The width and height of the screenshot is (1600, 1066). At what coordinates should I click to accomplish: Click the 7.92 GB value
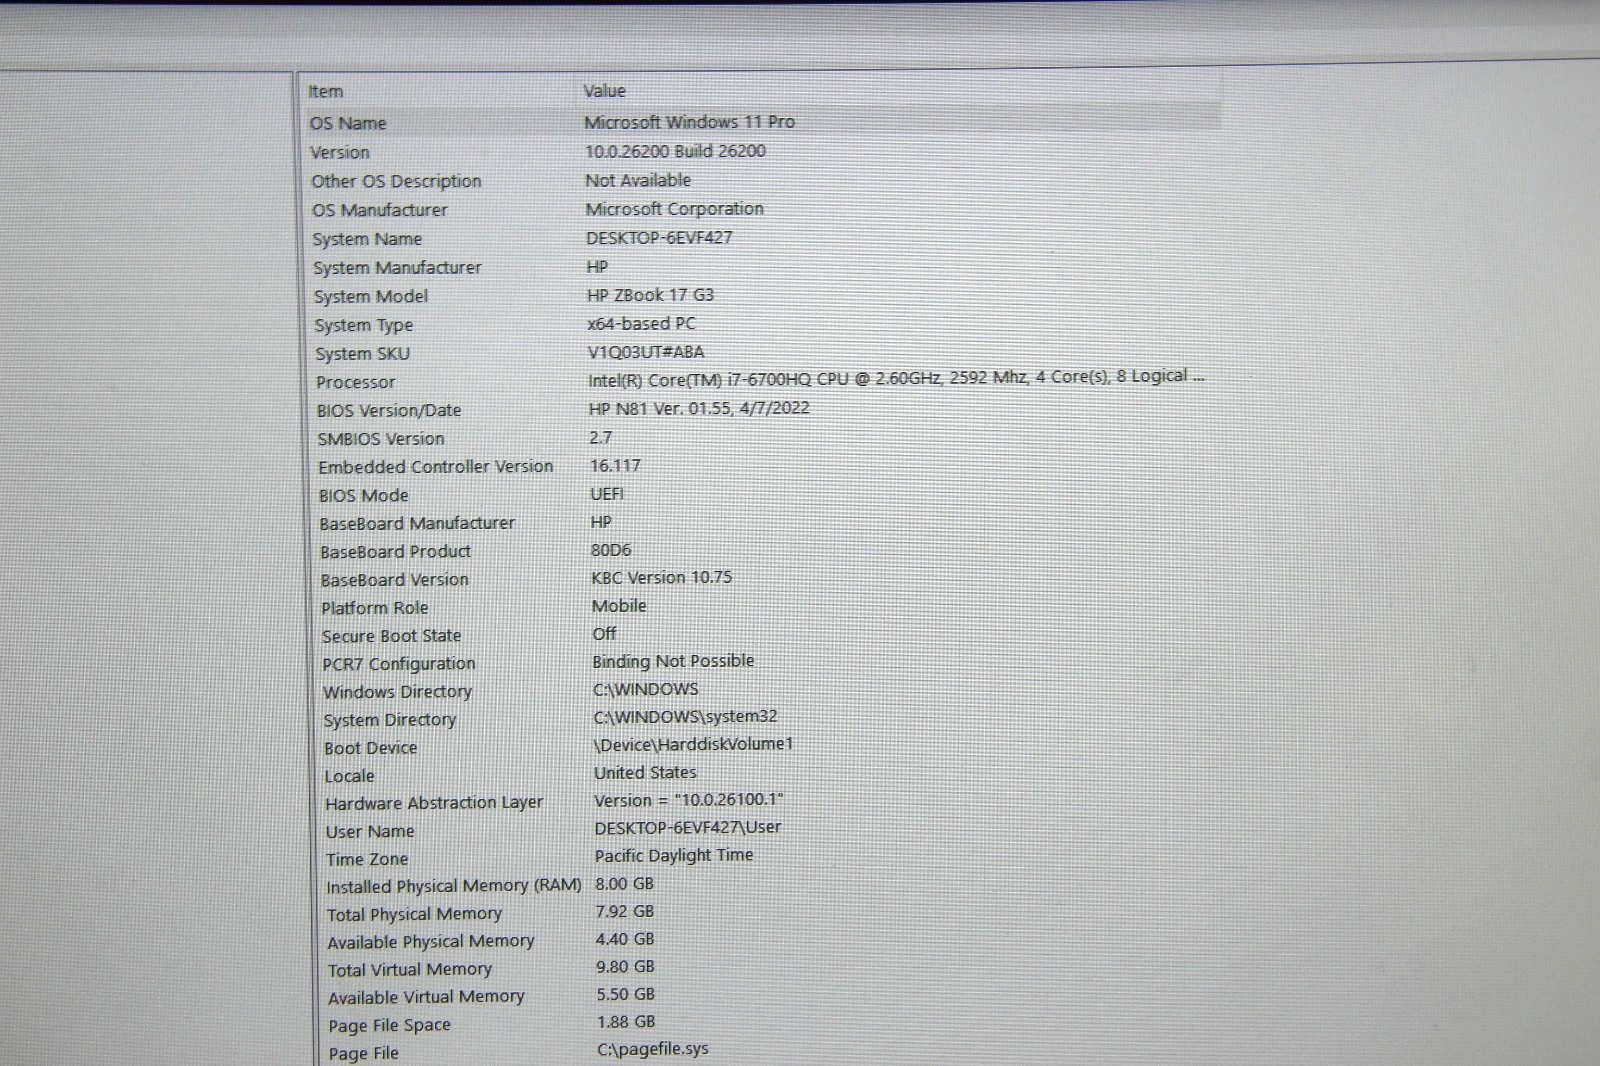click(x=625, y=912)
